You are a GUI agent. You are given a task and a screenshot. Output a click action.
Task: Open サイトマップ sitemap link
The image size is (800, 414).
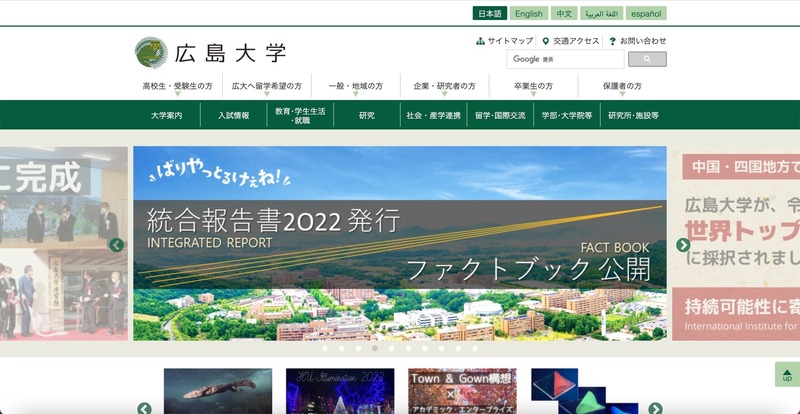[505, 41]
